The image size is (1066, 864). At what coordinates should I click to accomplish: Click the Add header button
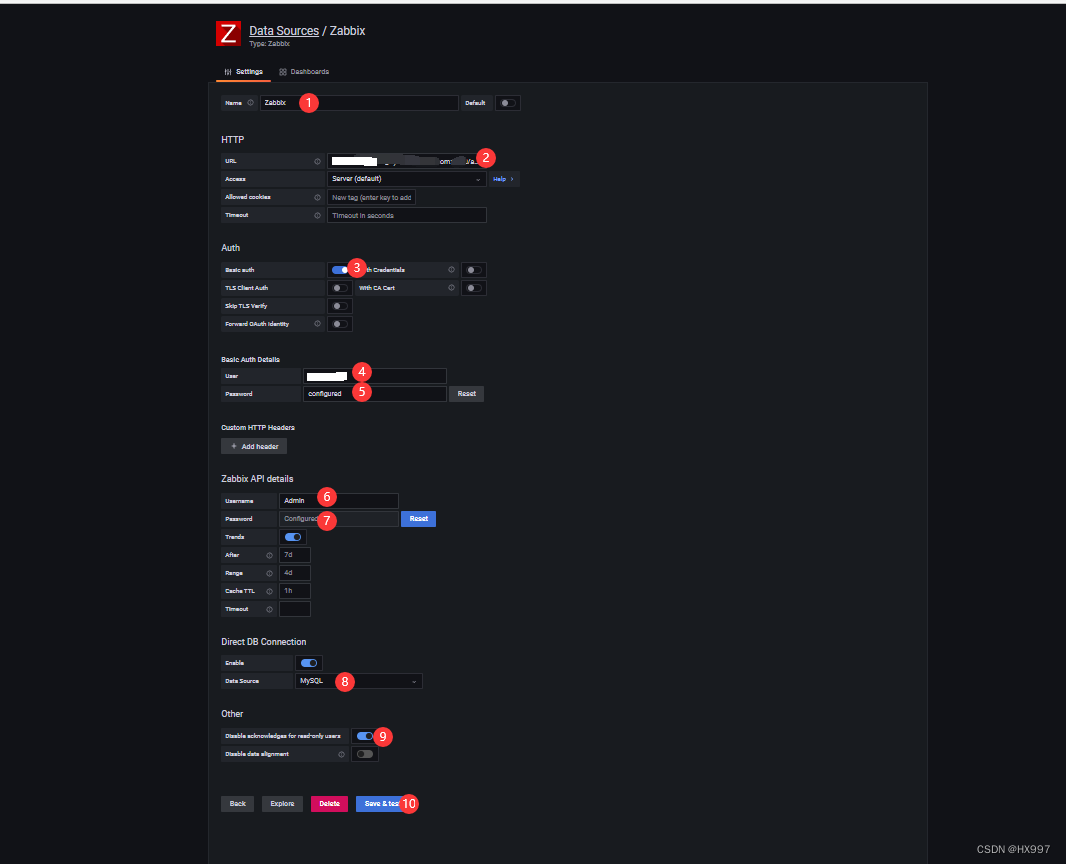point(254,447)
